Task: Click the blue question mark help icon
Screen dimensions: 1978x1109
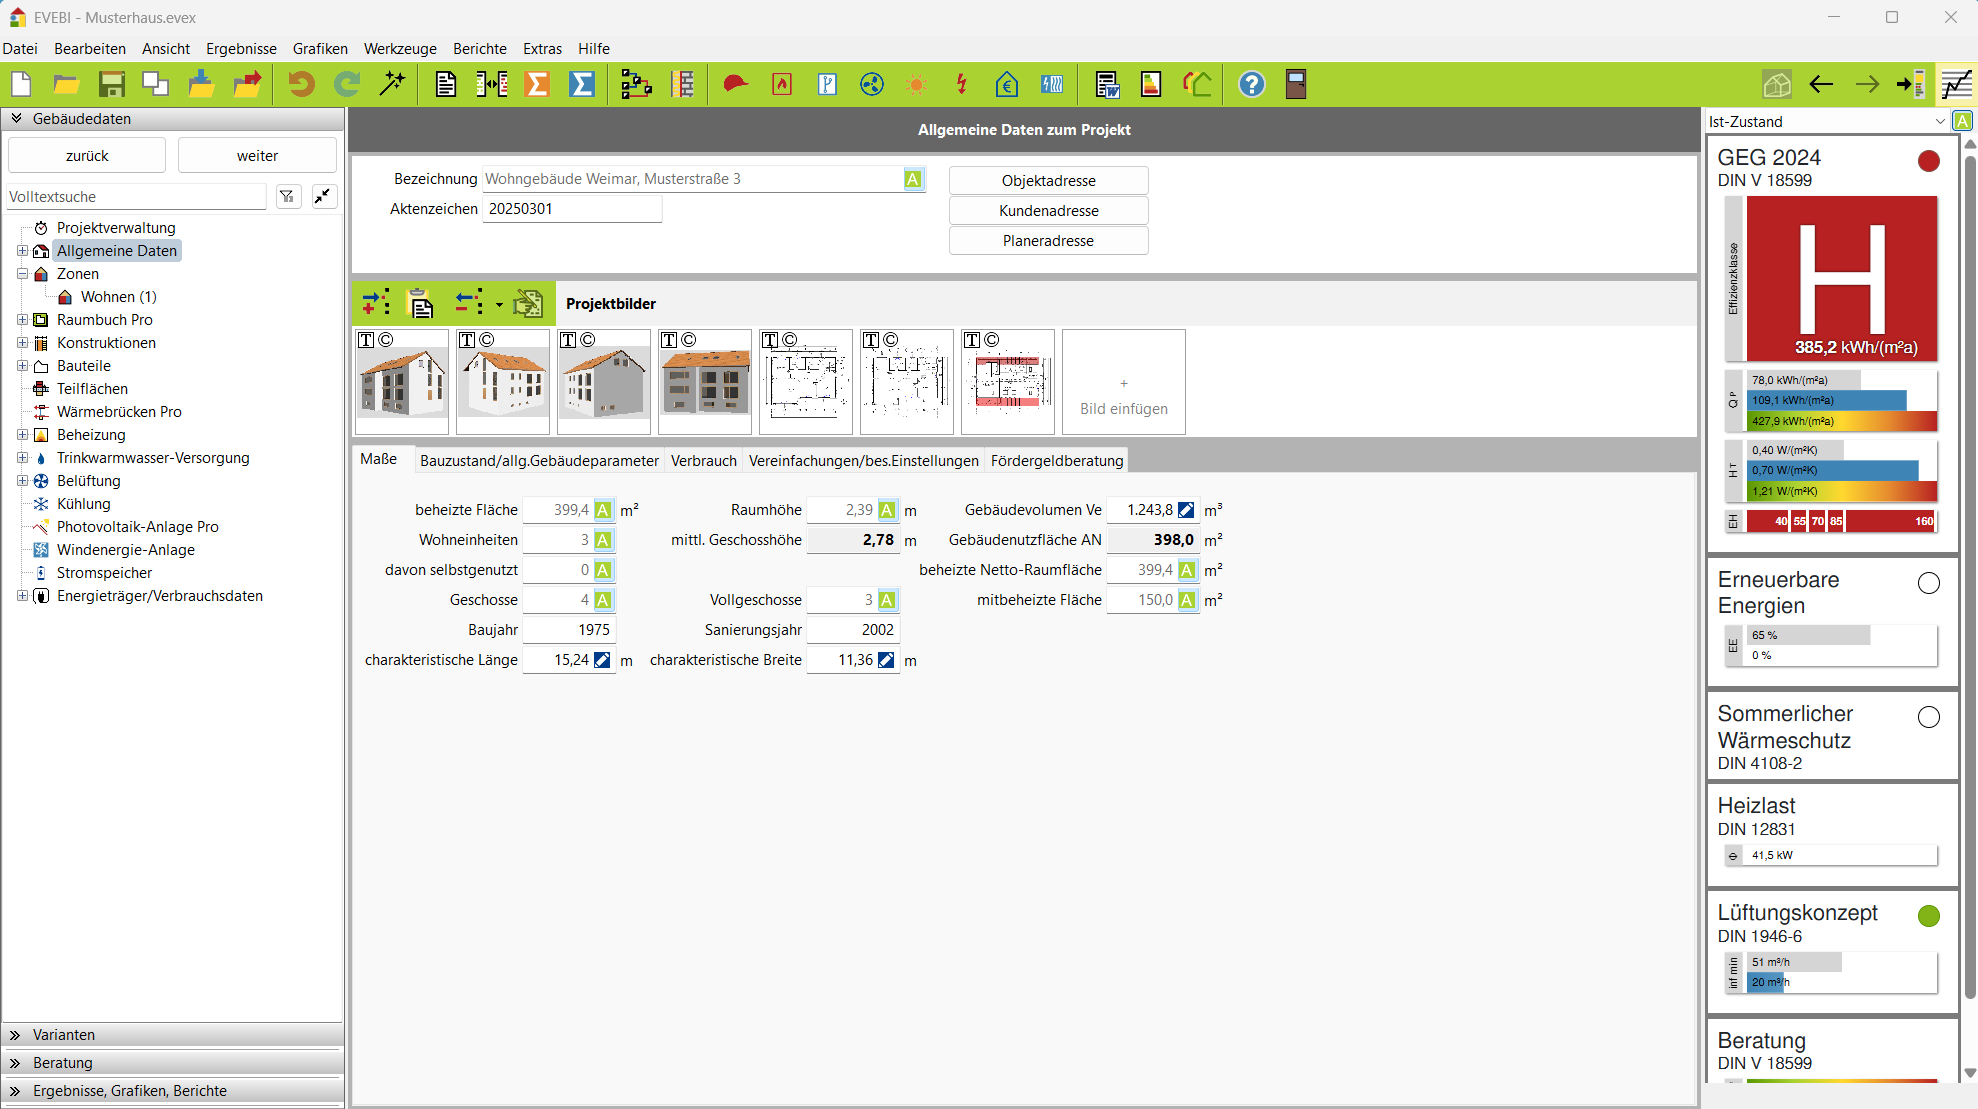Action: [x=1251, y=85]
